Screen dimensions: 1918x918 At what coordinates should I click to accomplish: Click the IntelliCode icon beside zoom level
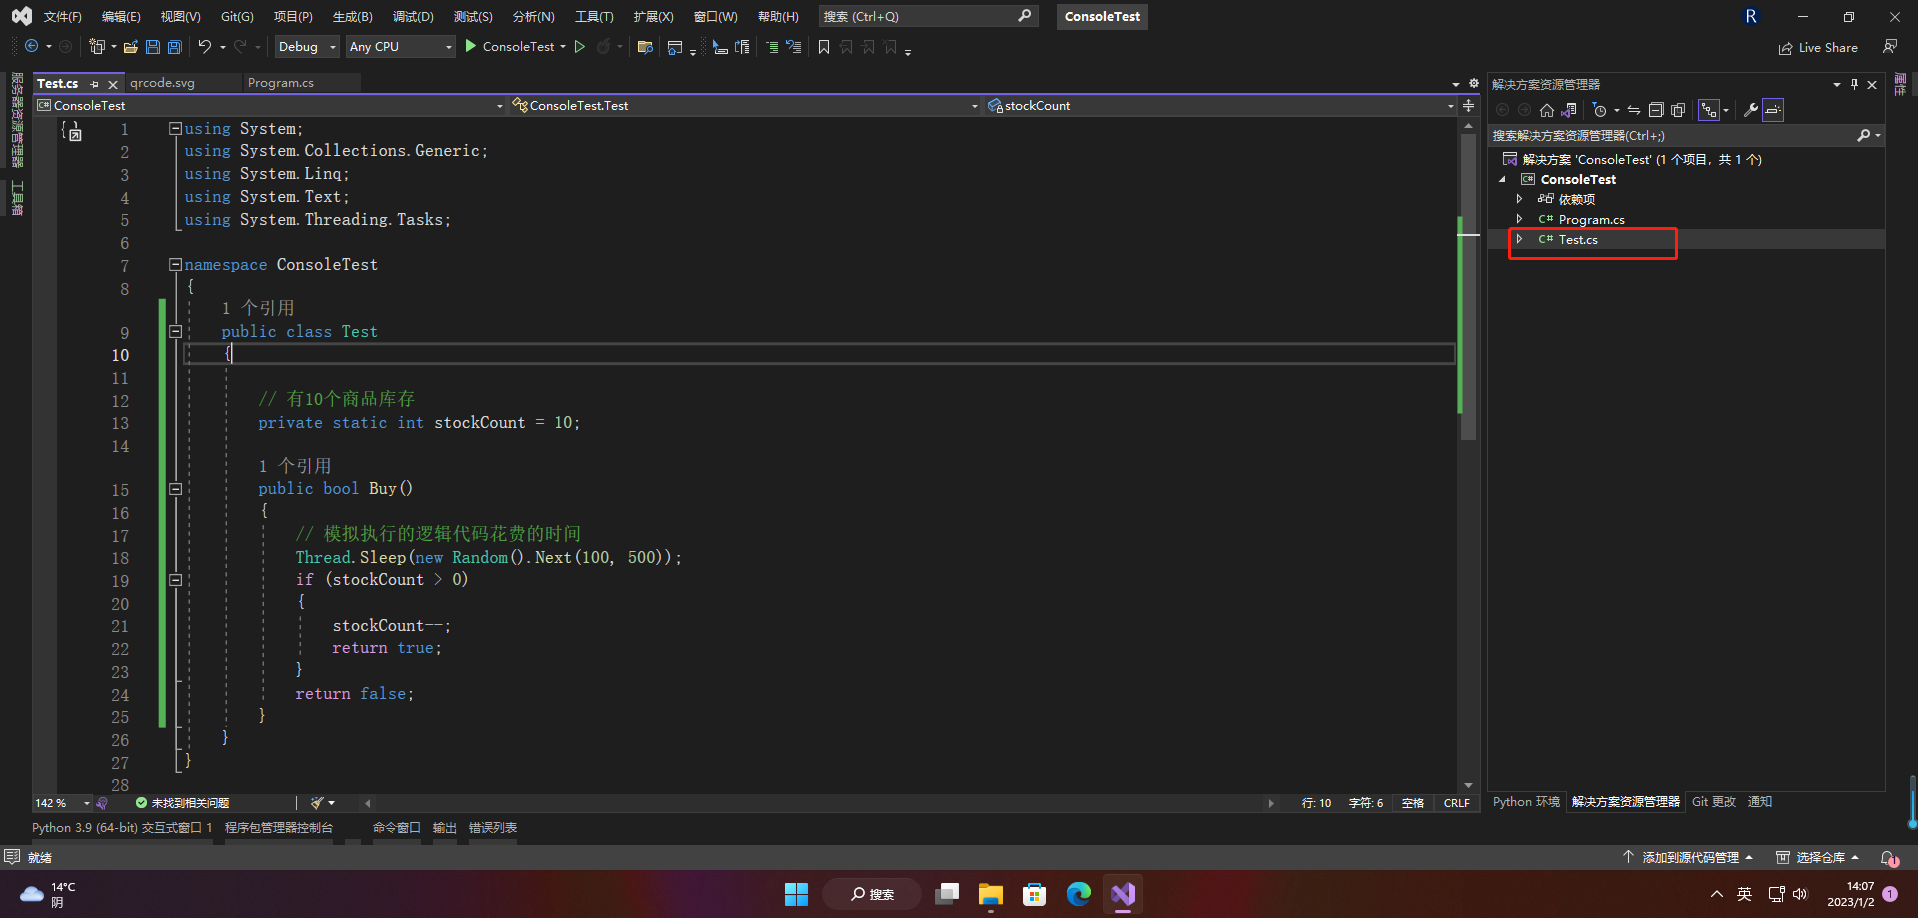tap(102, 803)
